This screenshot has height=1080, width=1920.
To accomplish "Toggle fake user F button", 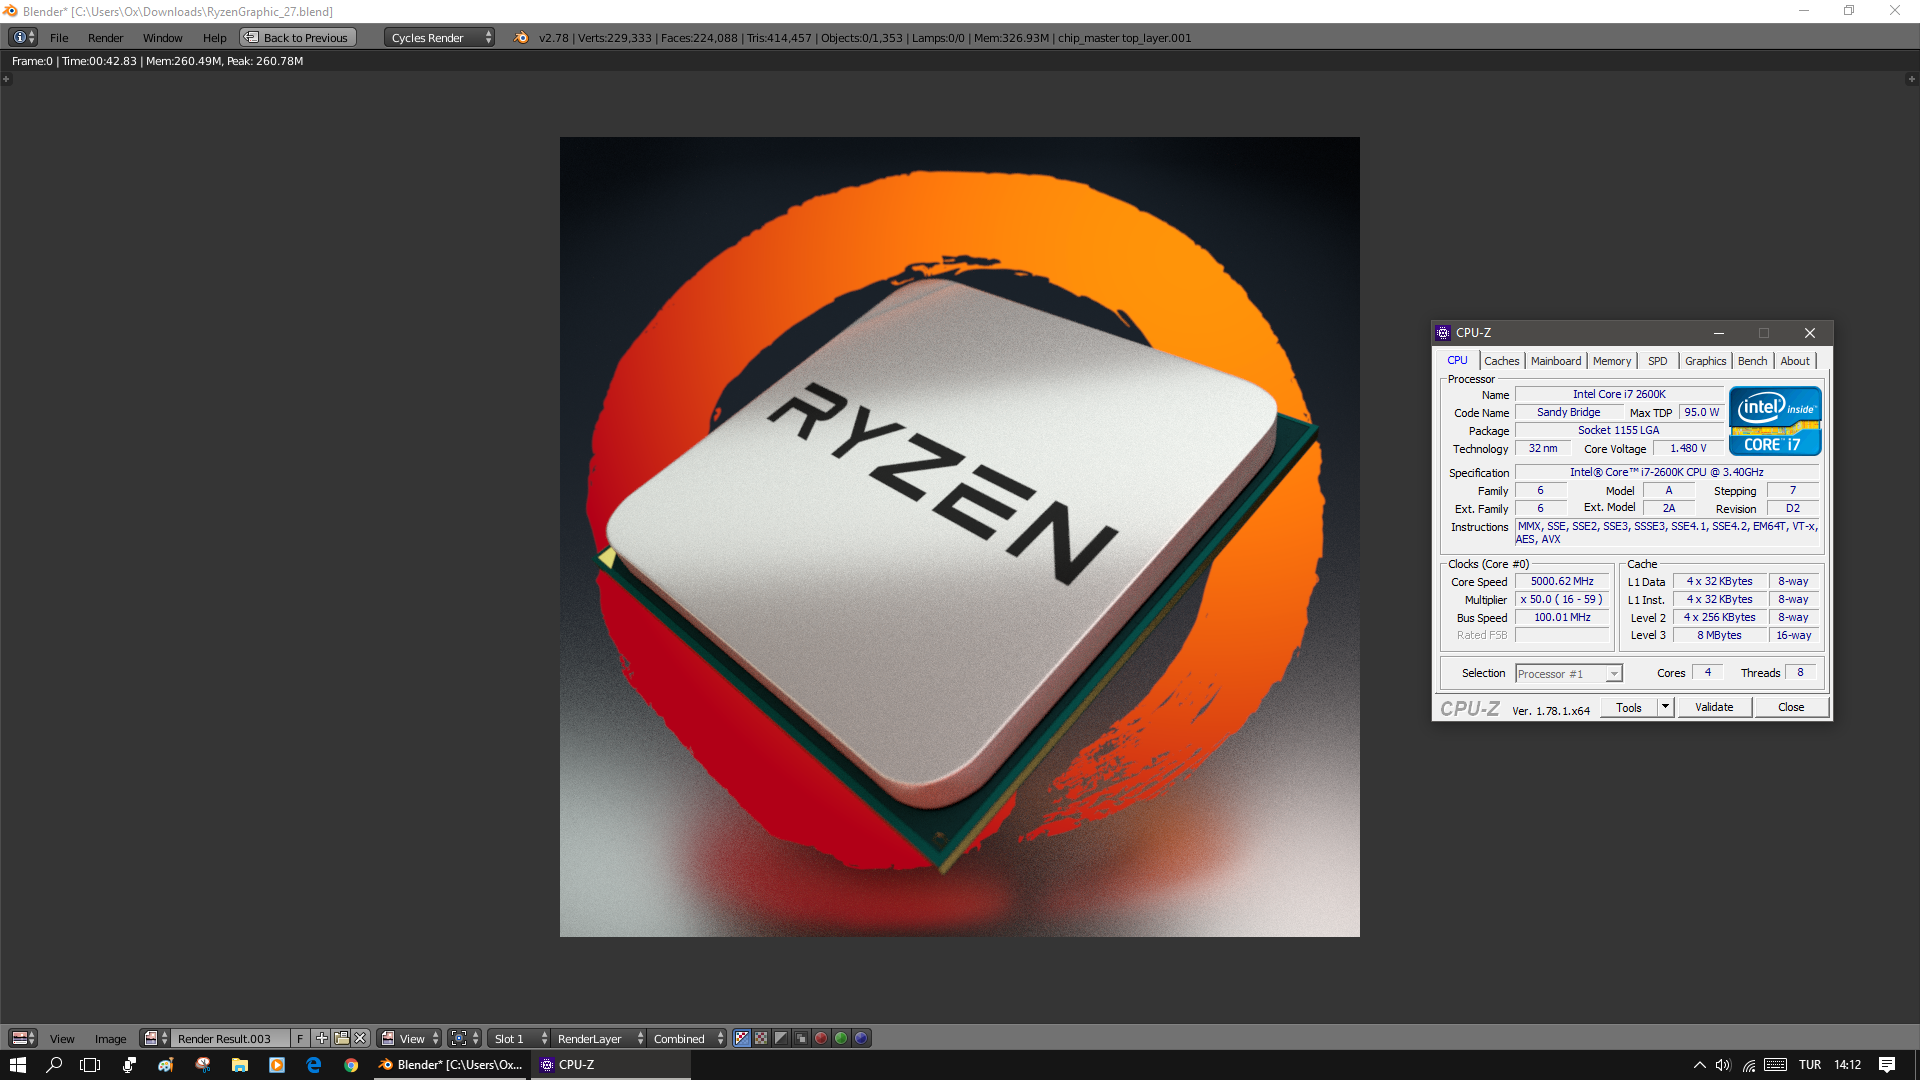I will (x=299, y=1038).
